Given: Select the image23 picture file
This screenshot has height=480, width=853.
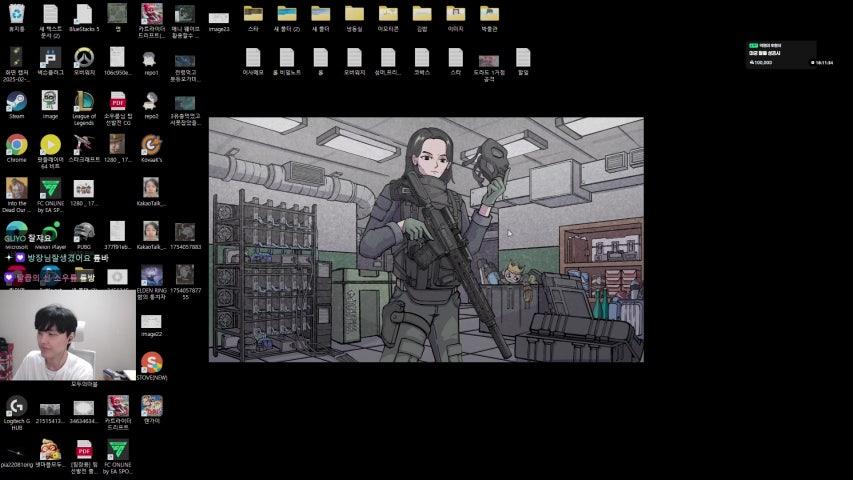Looking at the screenshot, I should pyautogui.click(x=219, y=21).
